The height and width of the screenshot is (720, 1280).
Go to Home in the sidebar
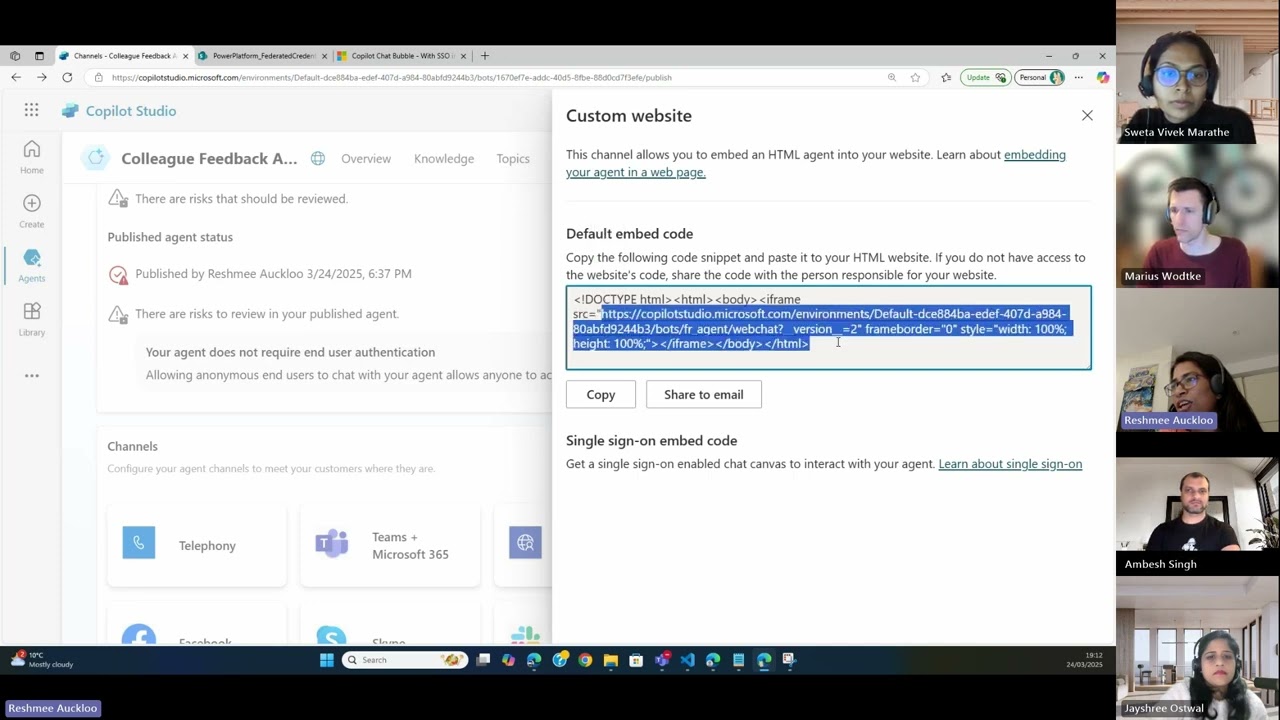point(32,157)
